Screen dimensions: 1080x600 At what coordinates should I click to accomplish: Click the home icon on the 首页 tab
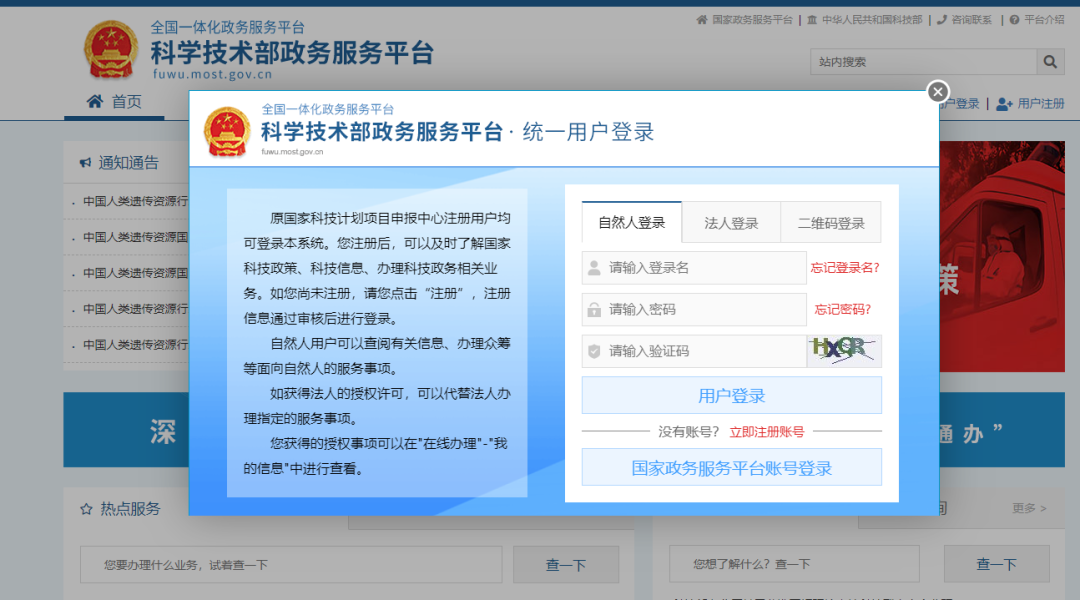[95, 101]
